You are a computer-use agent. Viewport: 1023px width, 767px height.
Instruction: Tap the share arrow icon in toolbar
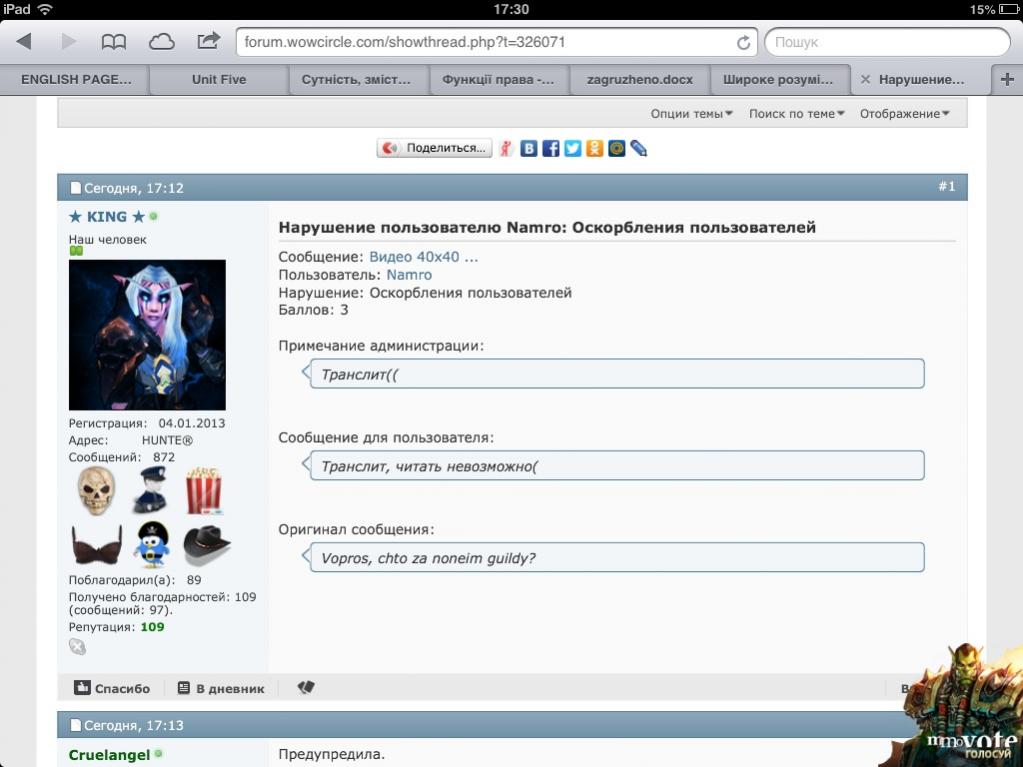(208, 41)
